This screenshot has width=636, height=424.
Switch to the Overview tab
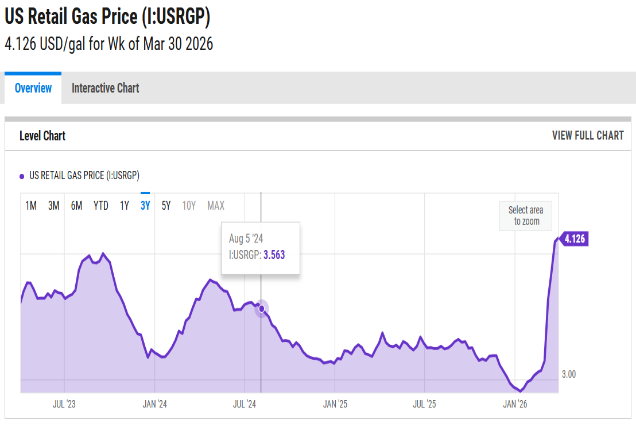[33, 88]
